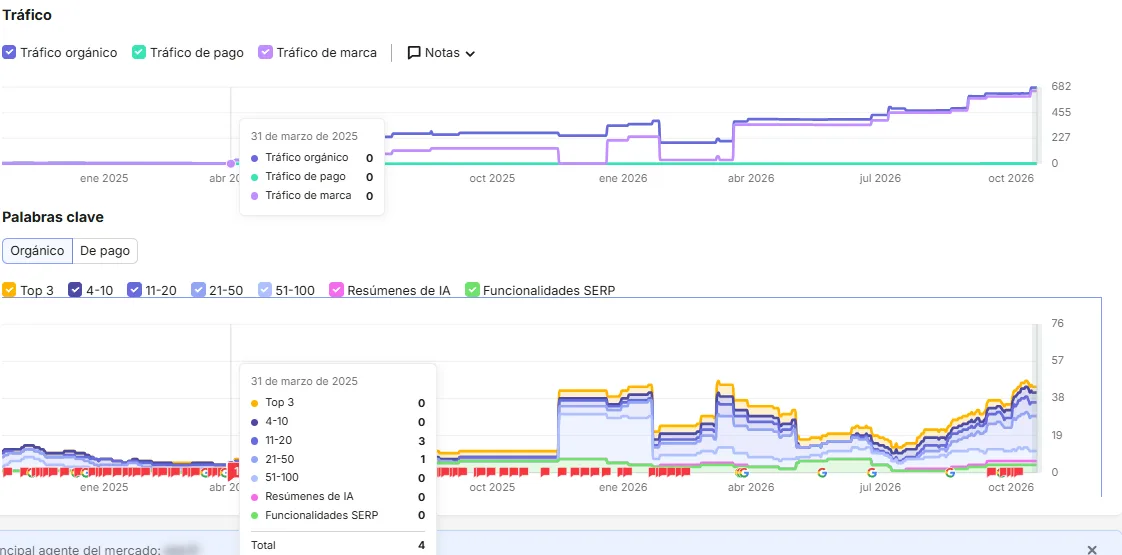Toggle the 11-20 positions checkbox
The image size is (1122, 555).
pos(135,290)
